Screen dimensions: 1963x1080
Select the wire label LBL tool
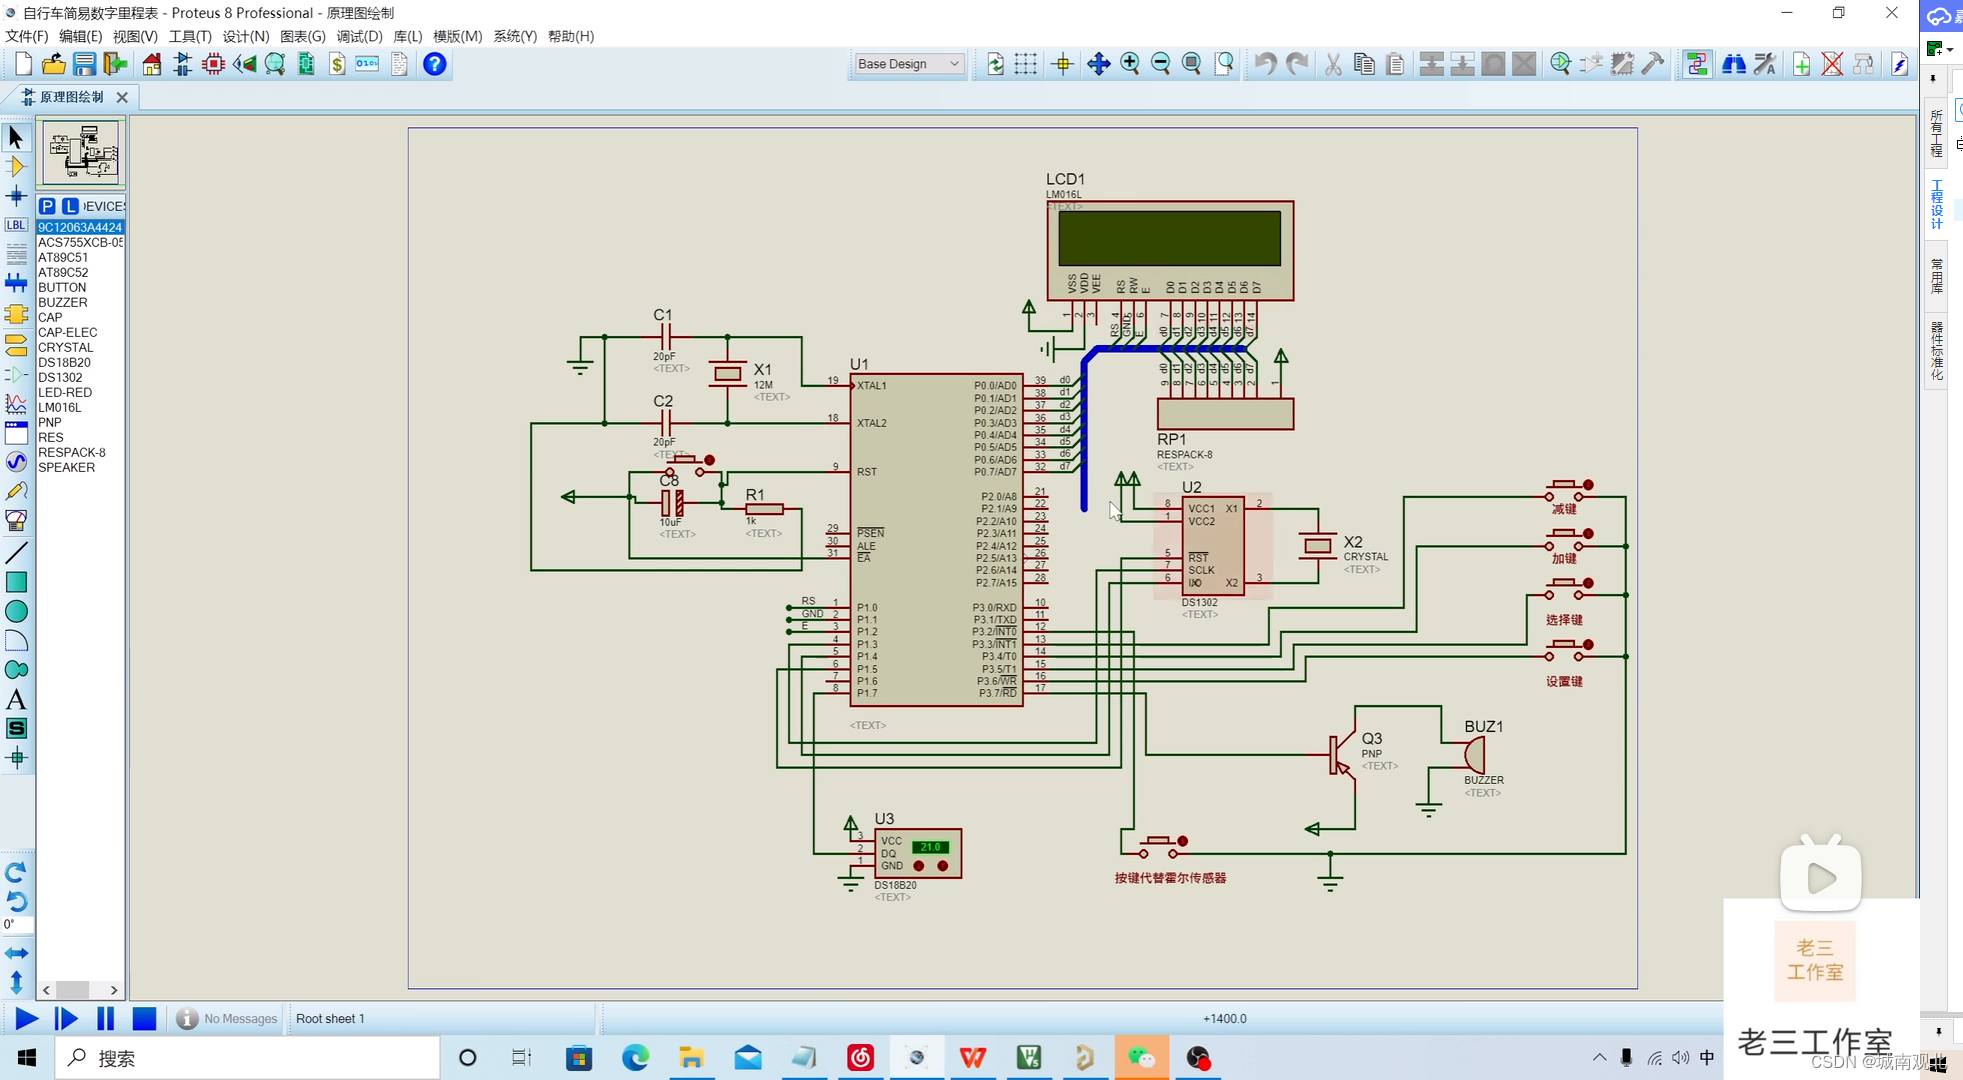tap(16, 225)
